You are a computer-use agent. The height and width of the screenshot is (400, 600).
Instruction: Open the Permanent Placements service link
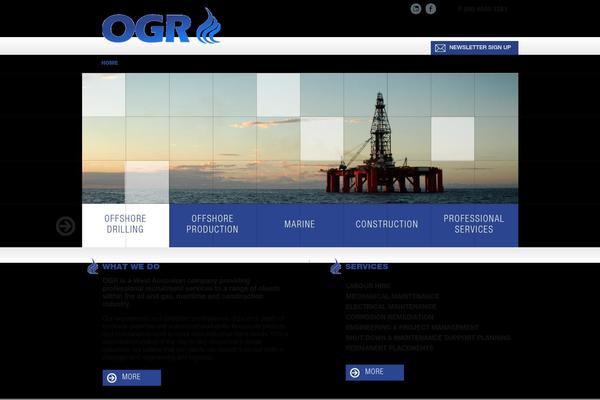tap(390, 348)
